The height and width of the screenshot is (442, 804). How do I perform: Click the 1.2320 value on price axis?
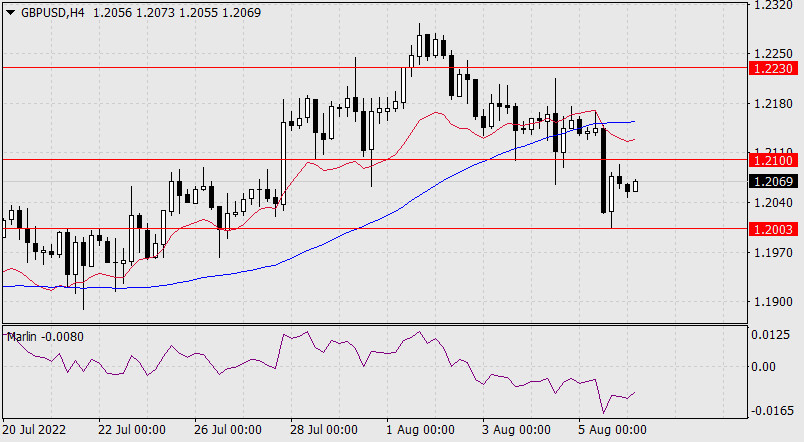pyautogui.click(x=771, y=6)
